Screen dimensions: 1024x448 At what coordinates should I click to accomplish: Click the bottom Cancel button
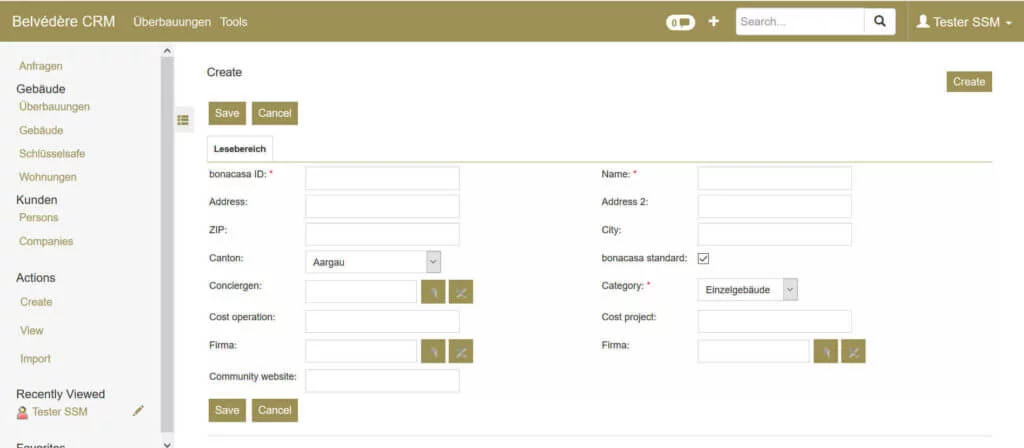274,410
